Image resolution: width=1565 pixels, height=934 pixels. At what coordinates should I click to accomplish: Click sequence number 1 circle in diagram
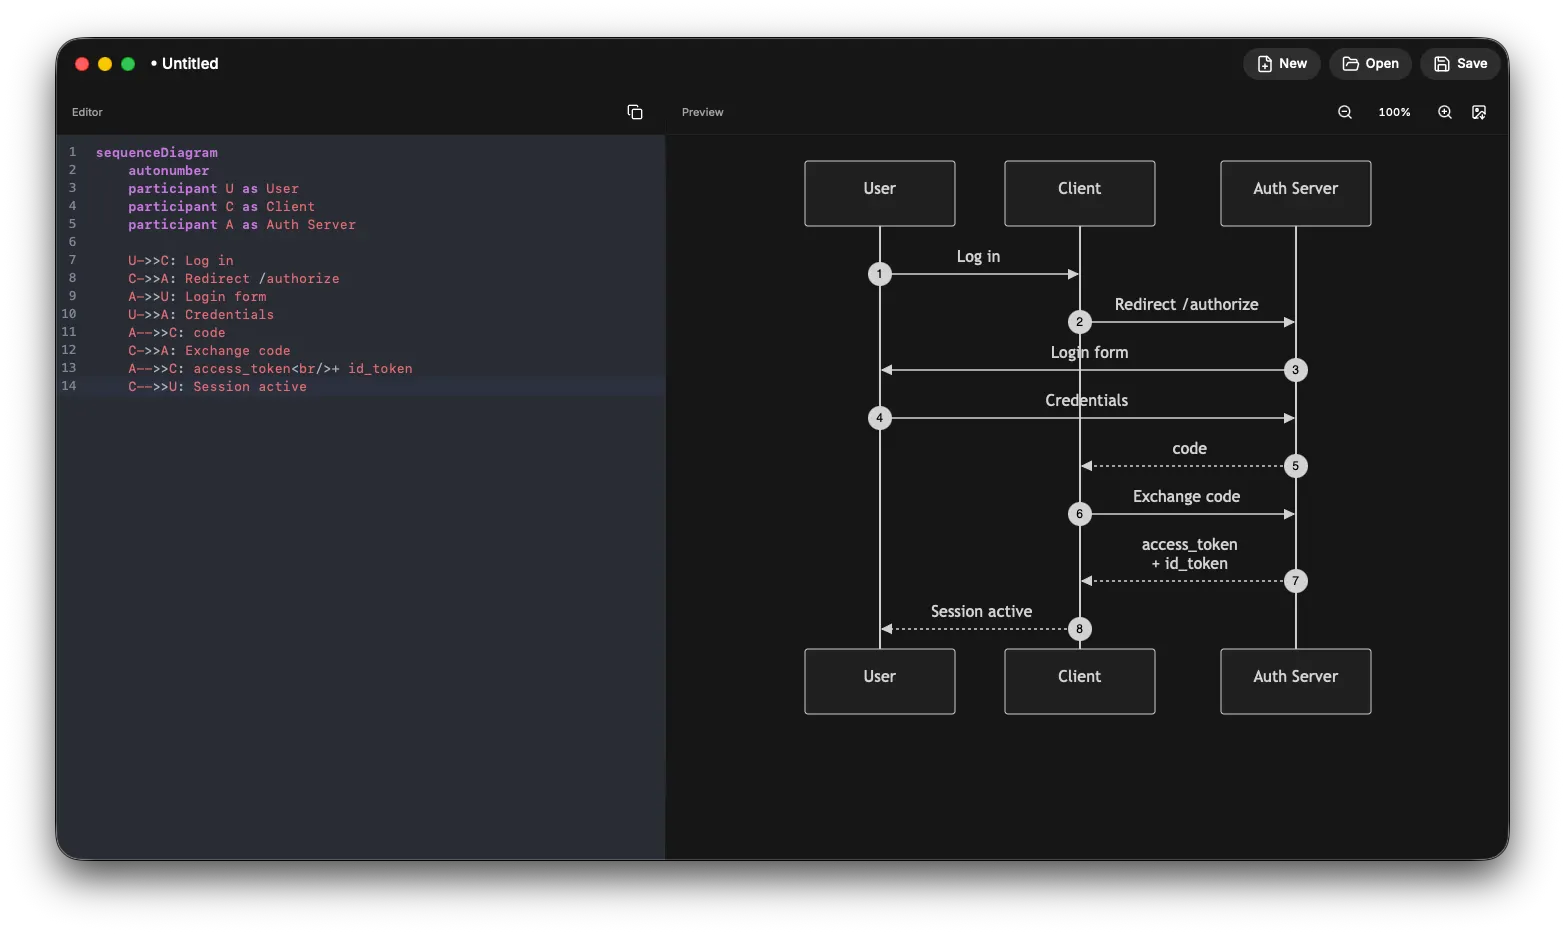tap(879, 274)
